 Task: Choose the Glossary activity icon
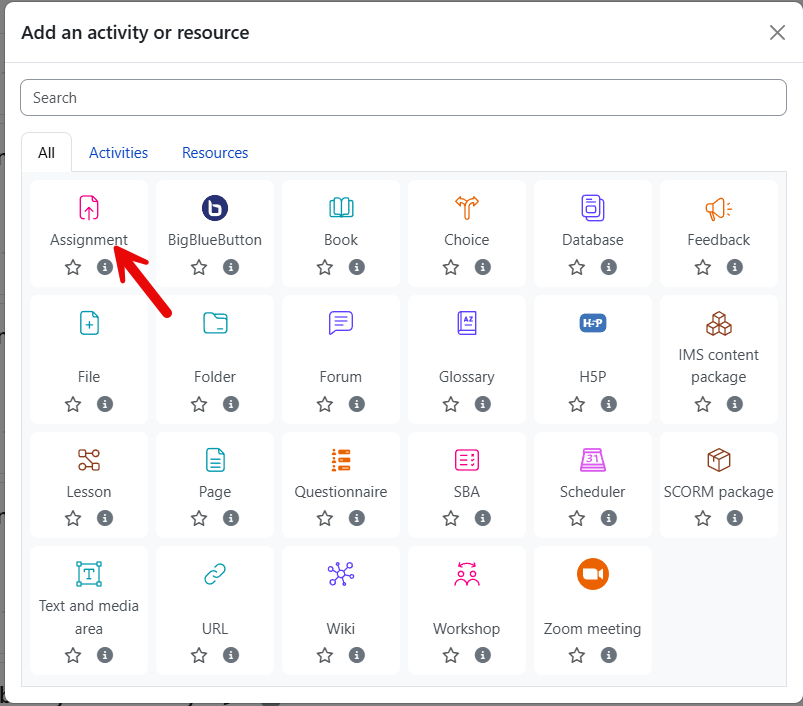tap(467, 323)
